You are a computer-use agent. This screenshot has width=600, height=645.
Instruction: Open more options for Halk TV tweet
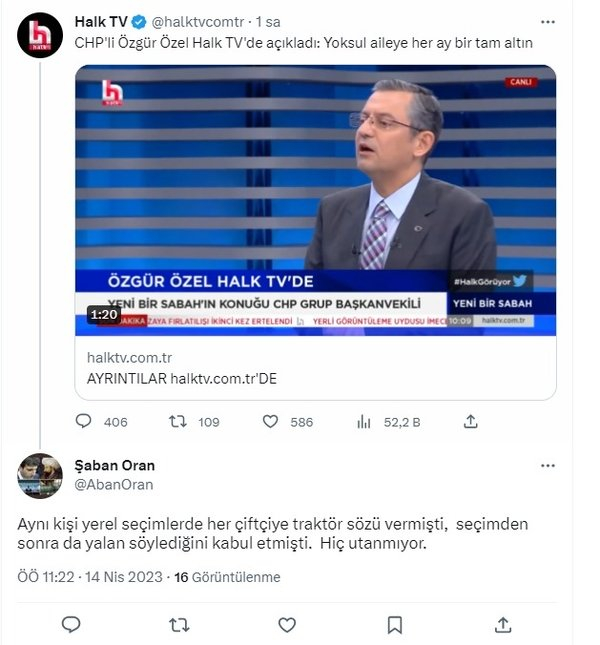click(x=547, y=21)
